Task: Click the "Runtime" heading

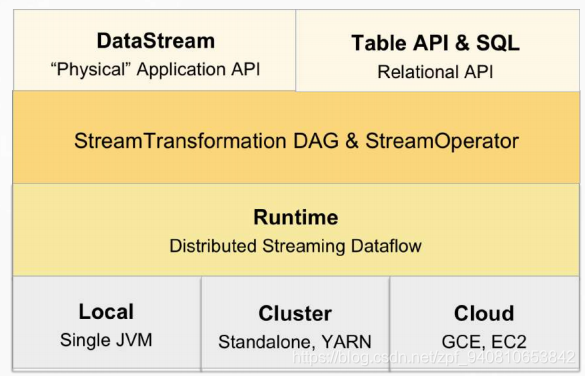Action: pyautogui.click(x=296, y=217)
